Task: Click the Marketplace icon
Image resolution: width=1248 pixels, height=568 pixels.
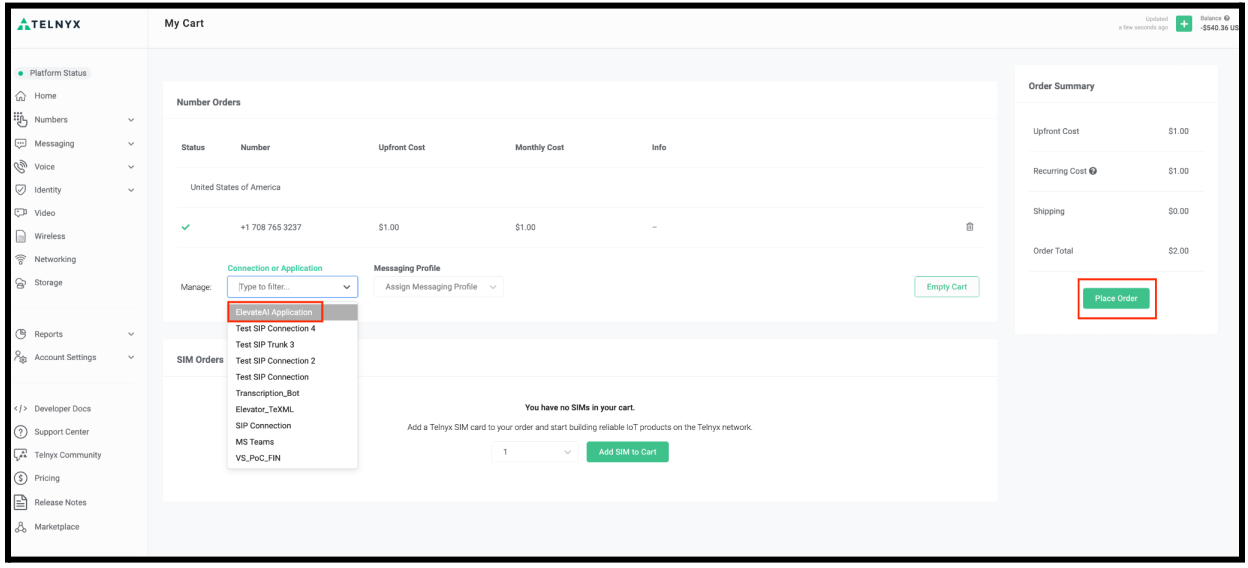Action: click(20, 526)
